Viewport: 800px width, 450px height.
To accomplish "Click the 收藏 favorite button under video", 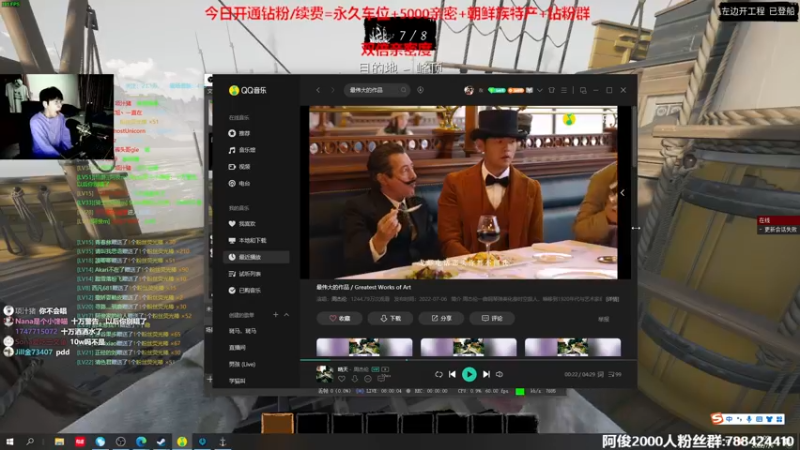I will pos(339,318).
